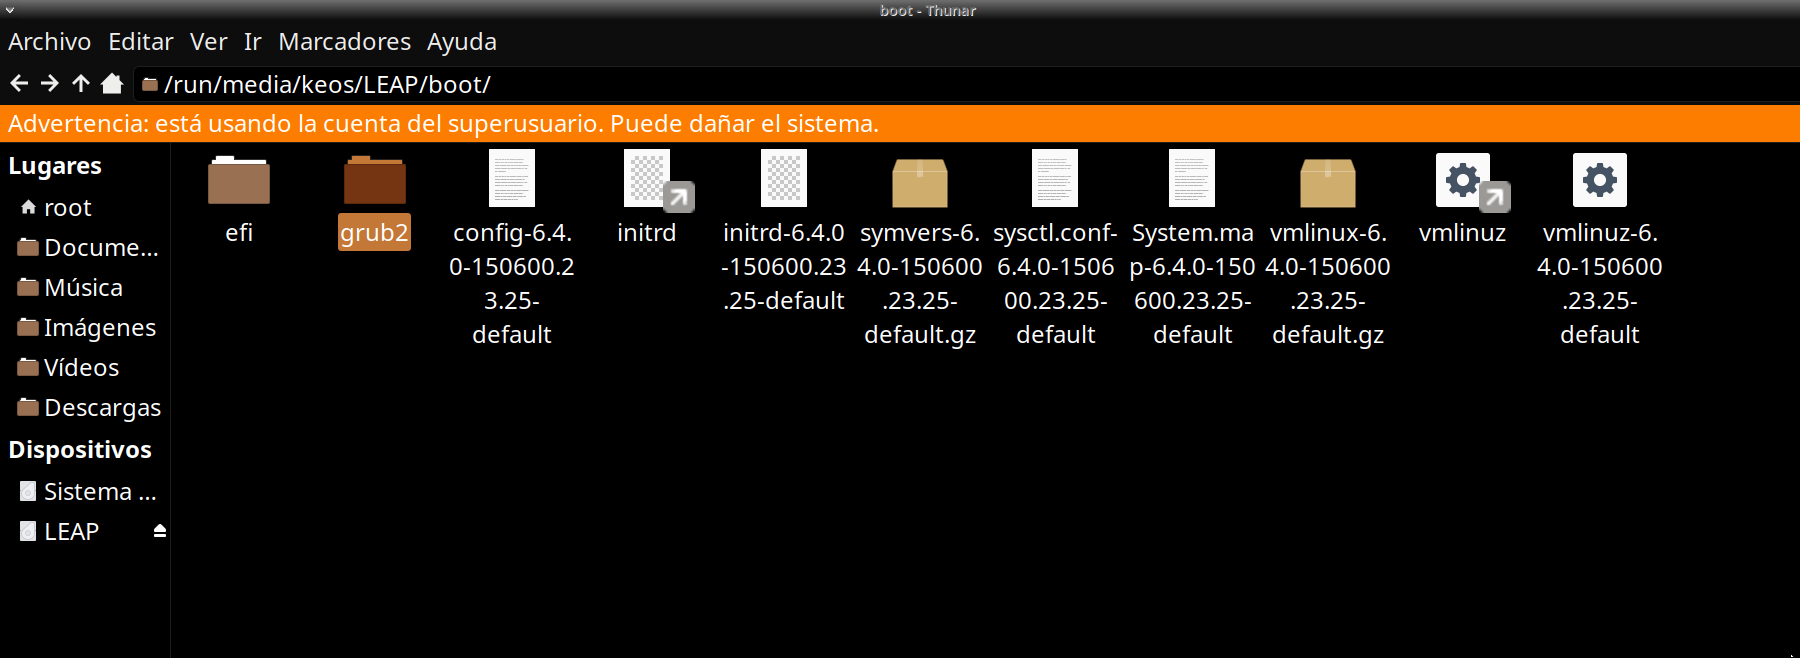Open the Marcadores menu

[344, 42]
